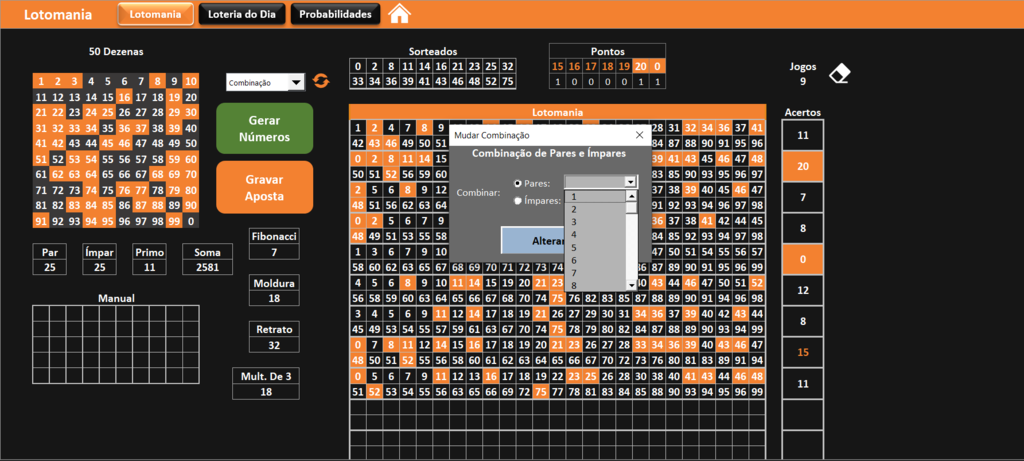The image size is (1024, 461).
Task: Choose option 5 in the Pares list
Action: click(595, 247)
